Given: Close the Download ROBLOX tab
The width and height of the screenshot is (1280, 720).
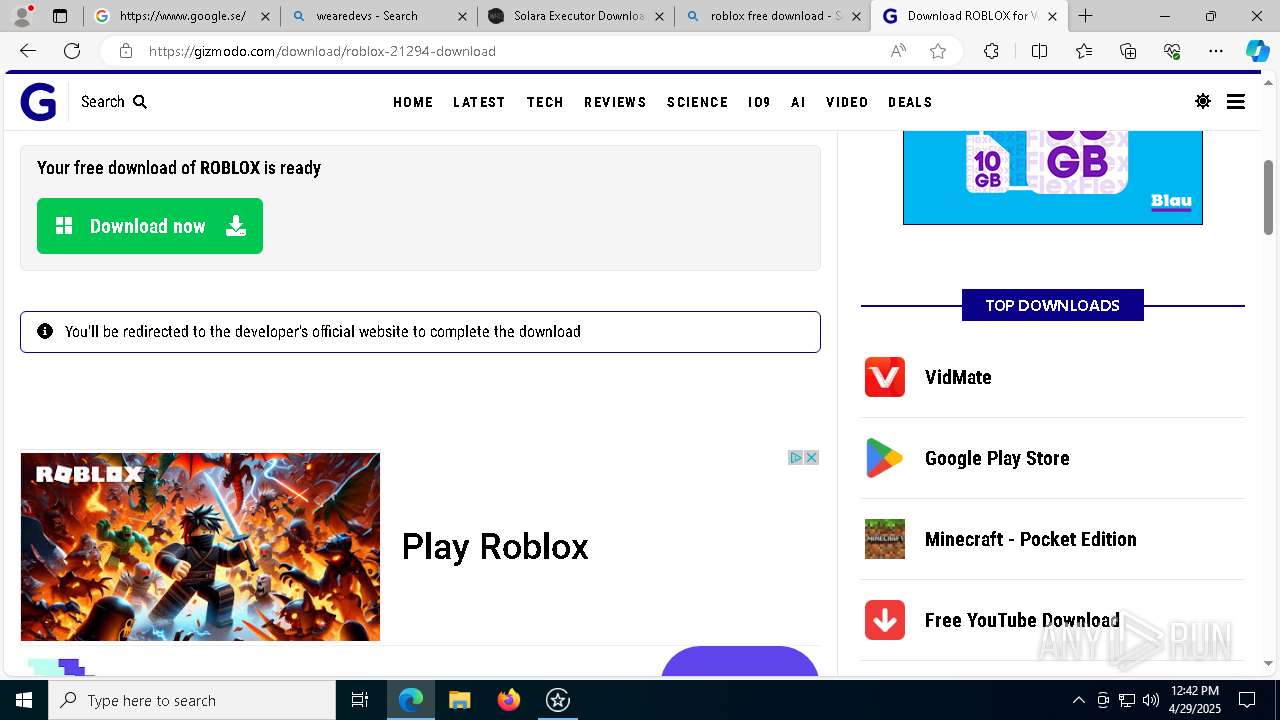Looking at the screenshot, I should [1052, 16].
